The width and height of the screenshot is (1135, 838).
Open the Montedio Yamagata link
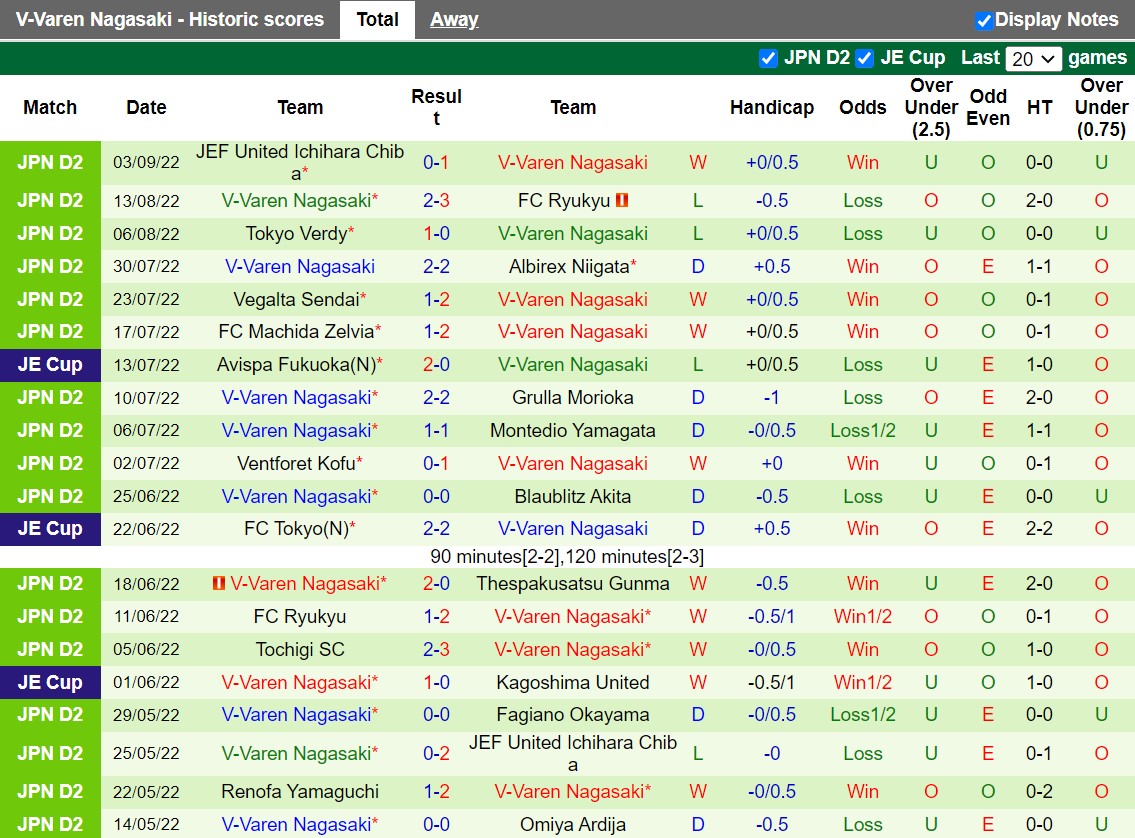point(572,430)
